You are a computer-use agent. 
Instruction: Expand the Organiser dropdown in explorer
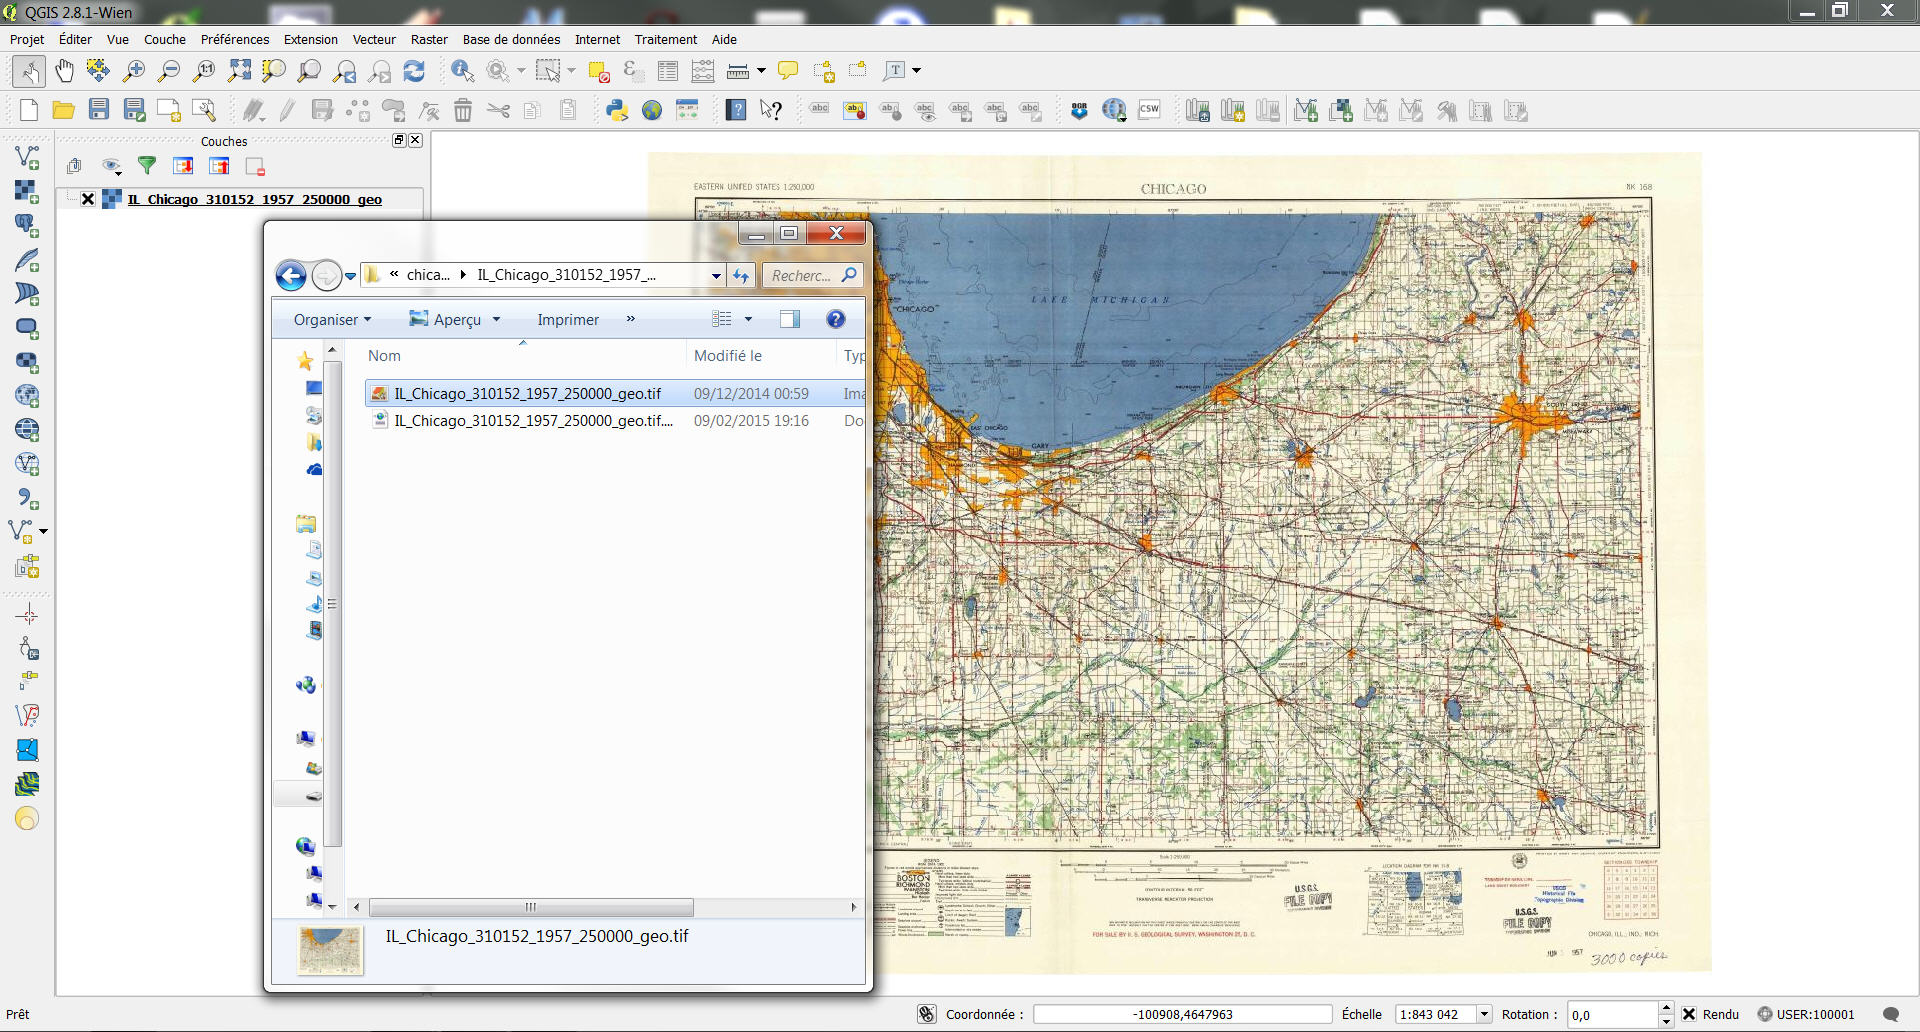(332, 320)
